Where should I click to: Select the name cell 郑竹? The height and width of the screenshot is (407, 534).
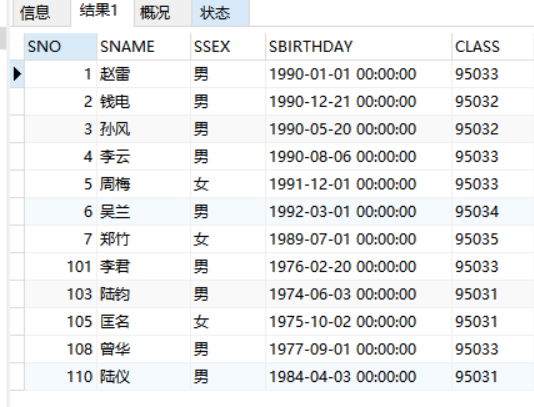pos(144,239)
